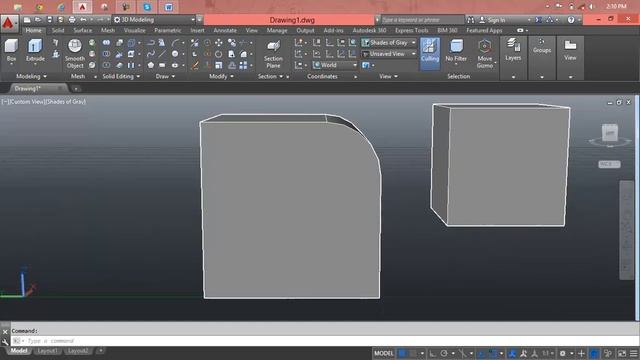Click the binoculars search icon
The height and width of the screenshot is (360, 640).
(x=471, y=20)
